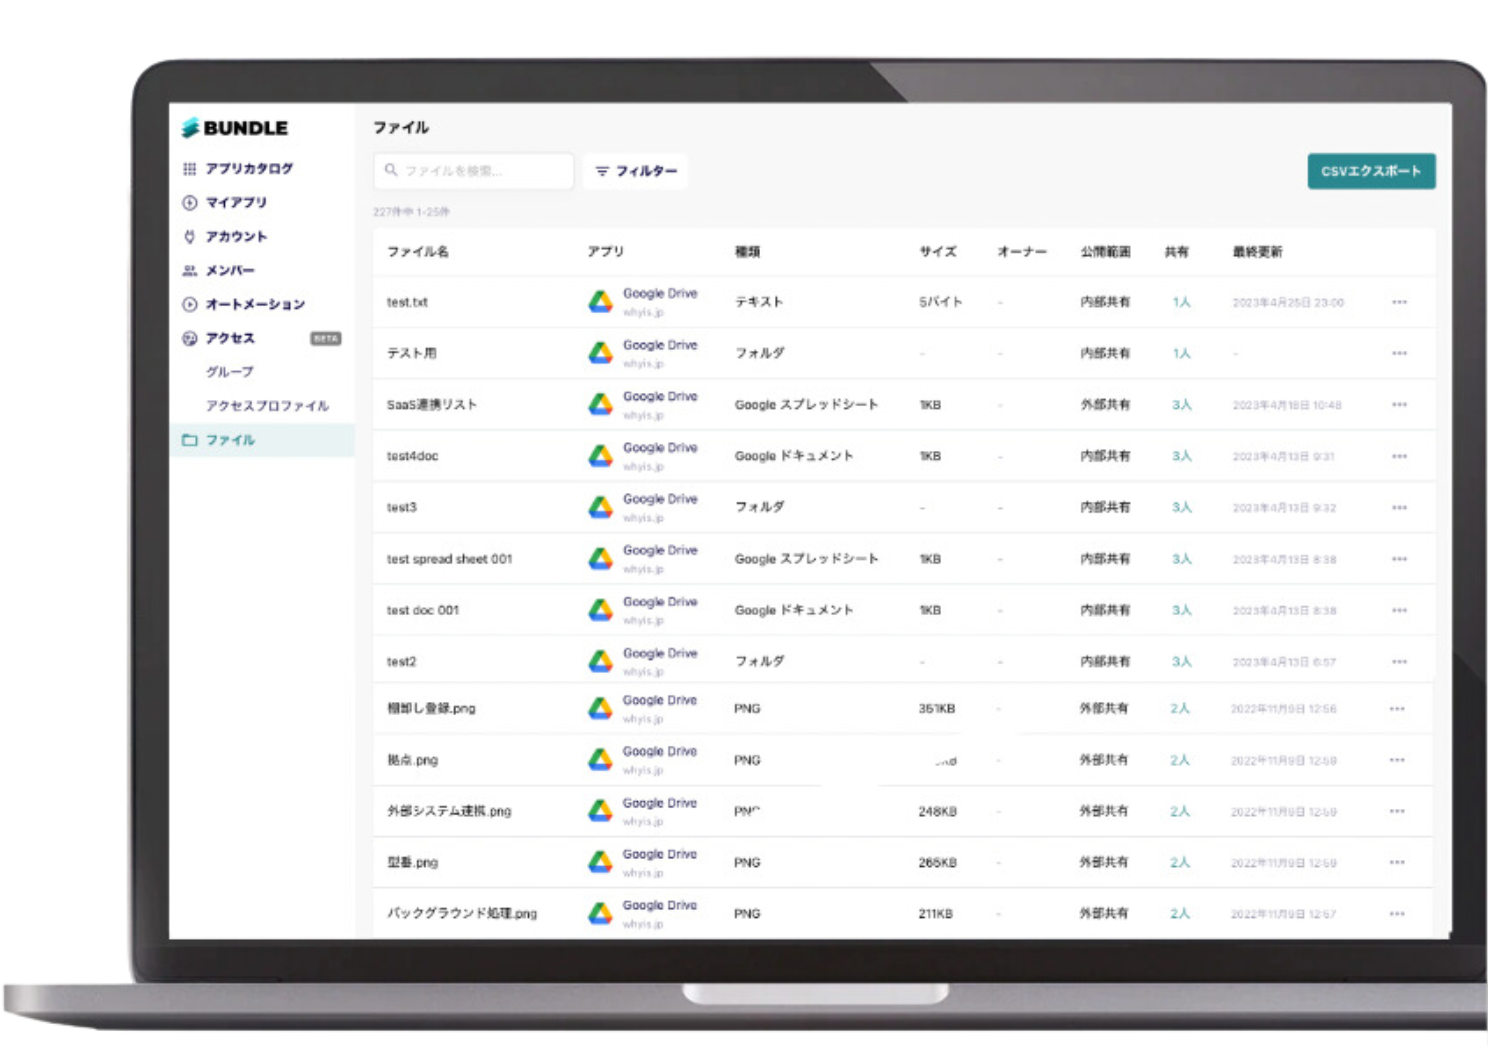This screenshot has width=1488, height=1063.
Task: Click 3人 share count for test4doc
Action: pos(1181,456)
